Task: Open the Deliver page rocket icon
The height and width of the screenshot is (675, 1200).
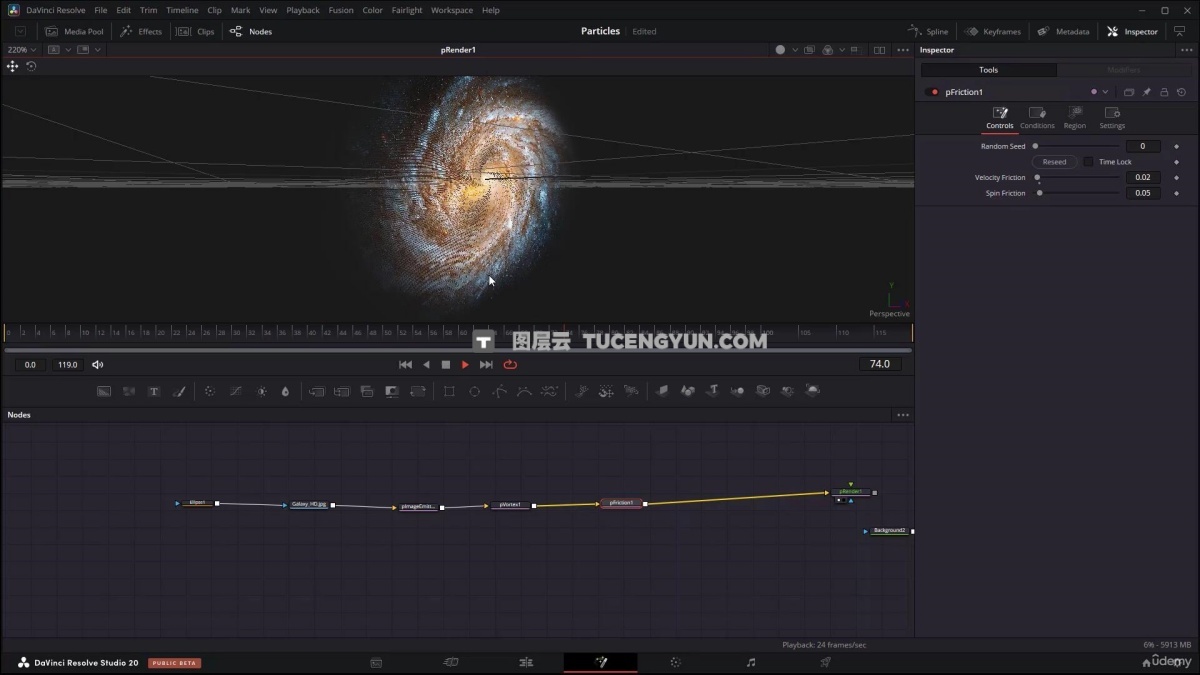Action: 825,662
